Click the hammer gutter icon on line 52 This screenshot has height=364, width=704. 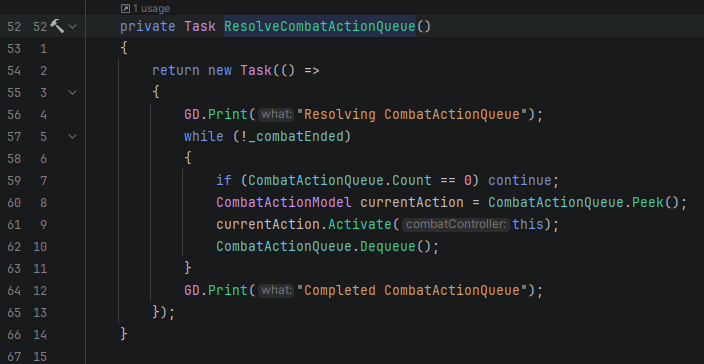tap(57, 26)
